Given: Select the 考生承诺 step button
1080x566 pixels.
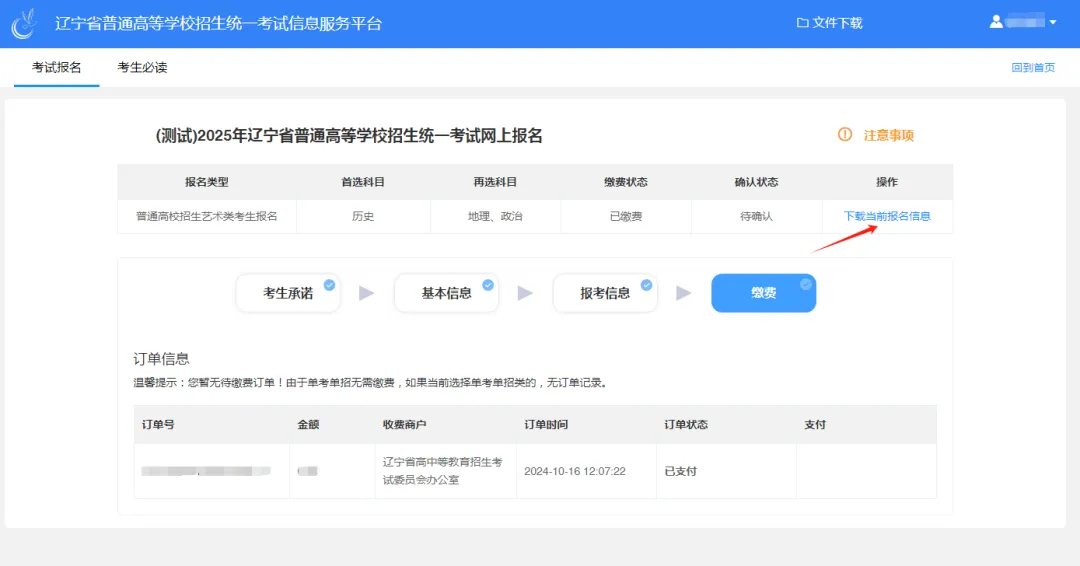Looking at the screenshot, I should tap(288, 293).
